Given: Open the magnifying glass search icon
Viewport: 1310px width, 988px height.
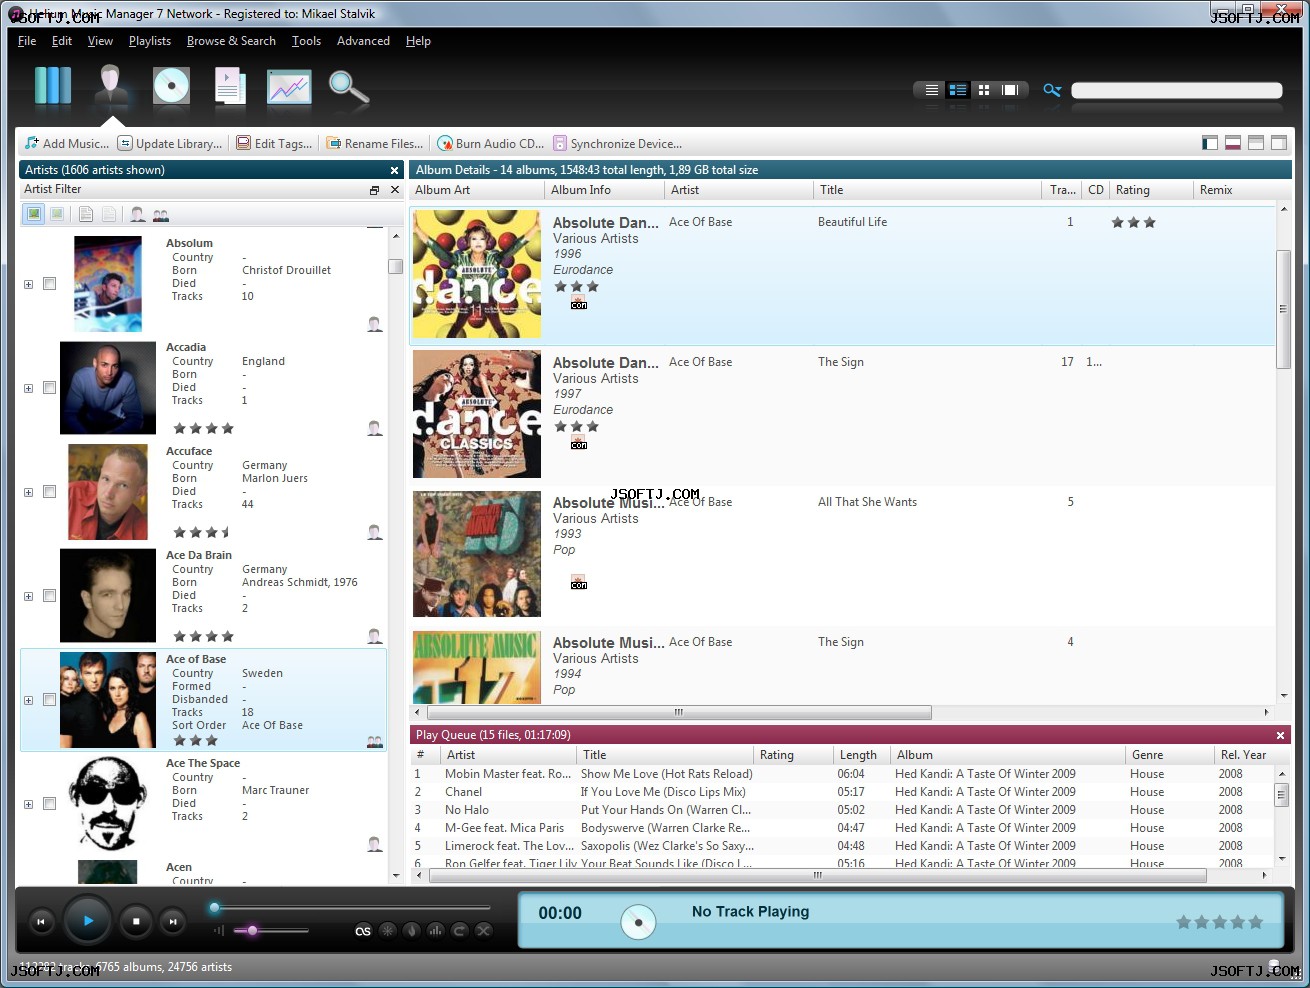Looking at the screenshot, I should (349, 88).
